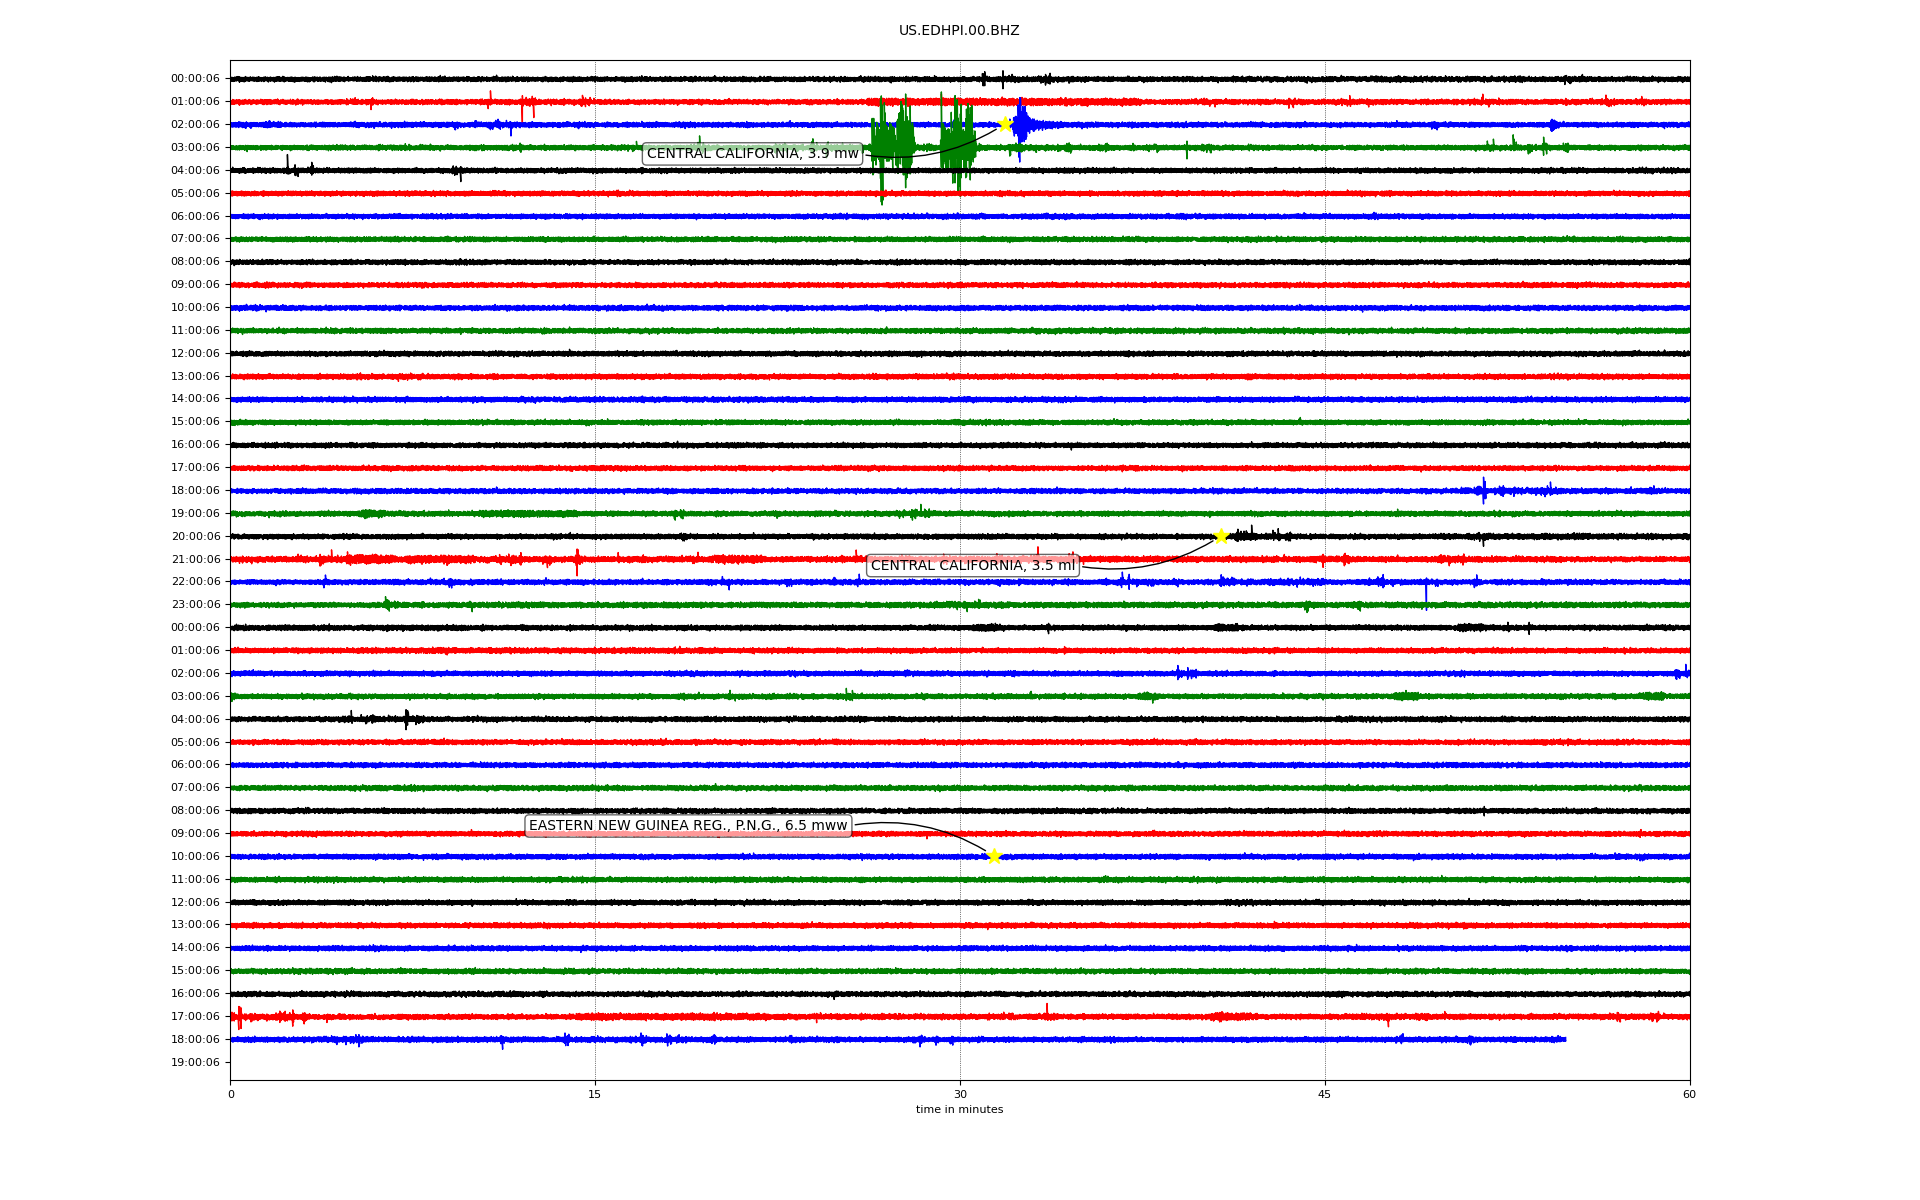Viewport: 1920px width, 1200px height.
Task: Click the 19:00:06 row label at the bottom
Action: [195, 1062]
